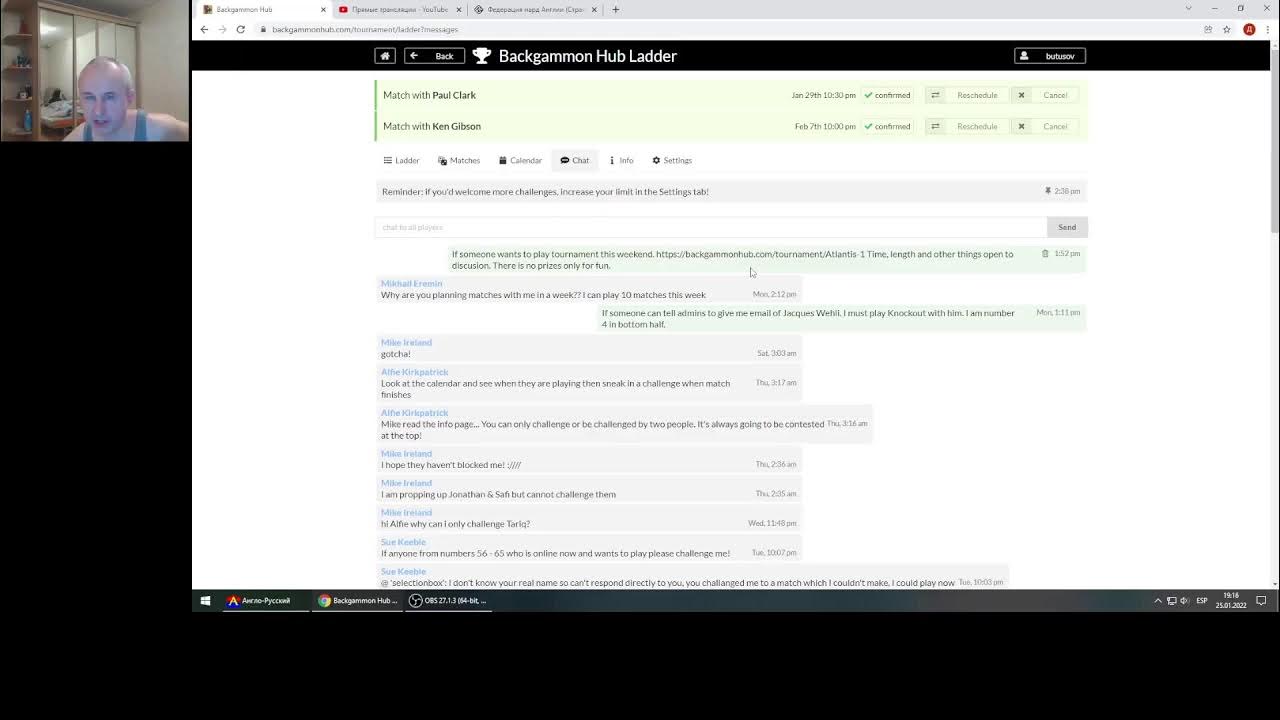1280x720 pixels.
Task: Click confirmed status for Feb 7th match
Action: (x=887, y=126)
